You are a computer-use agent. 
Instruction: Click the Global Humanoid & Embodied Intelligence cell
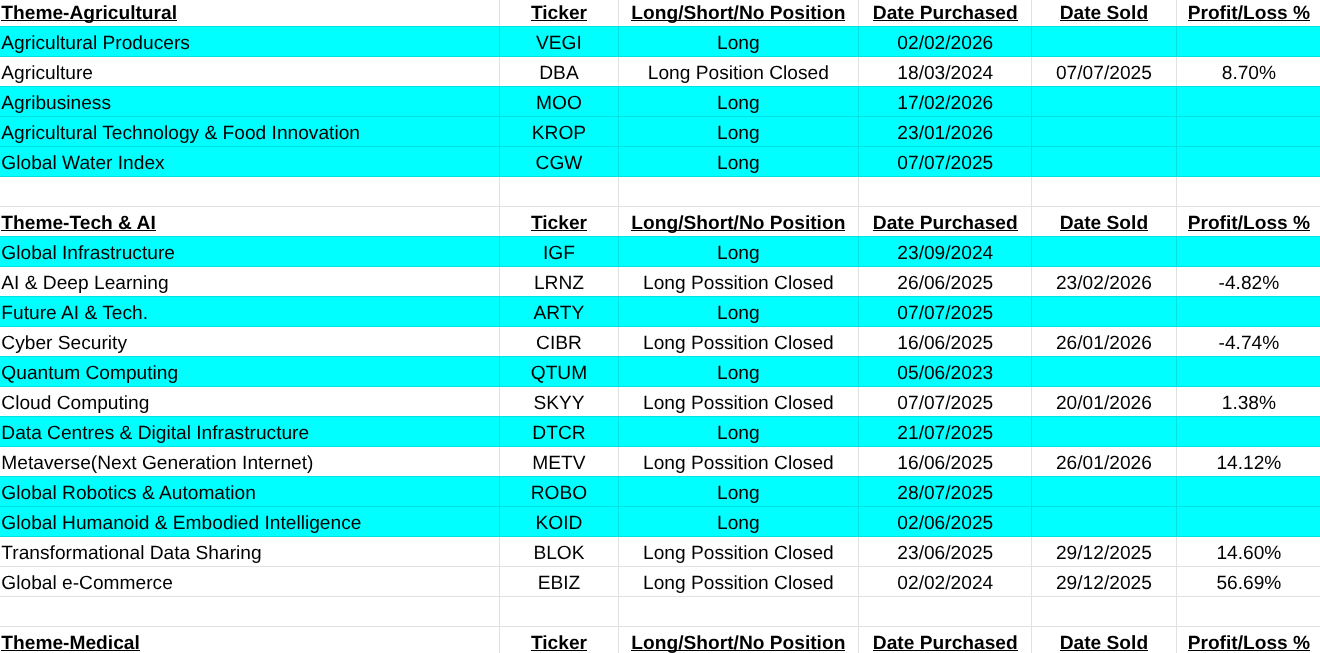tap(181, 523)
